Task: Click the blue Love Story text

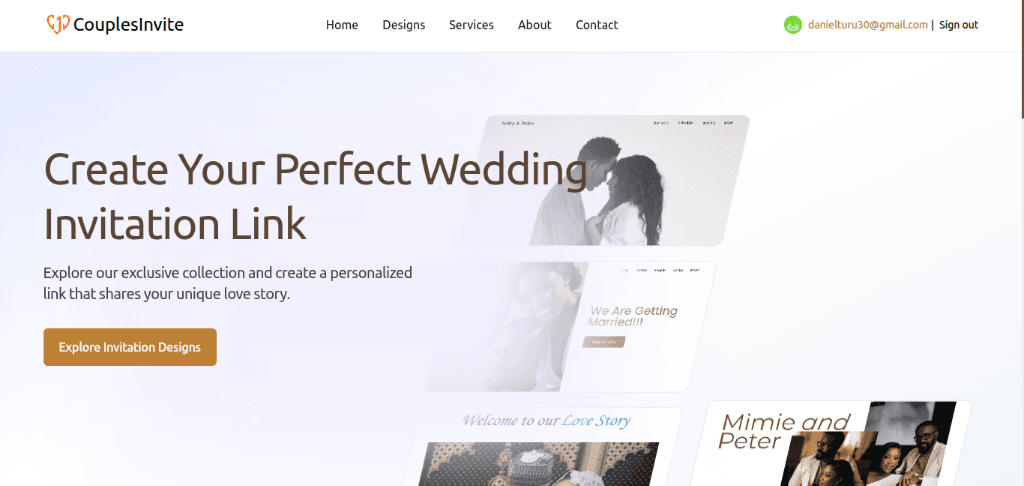Action: tap(596, 420)
